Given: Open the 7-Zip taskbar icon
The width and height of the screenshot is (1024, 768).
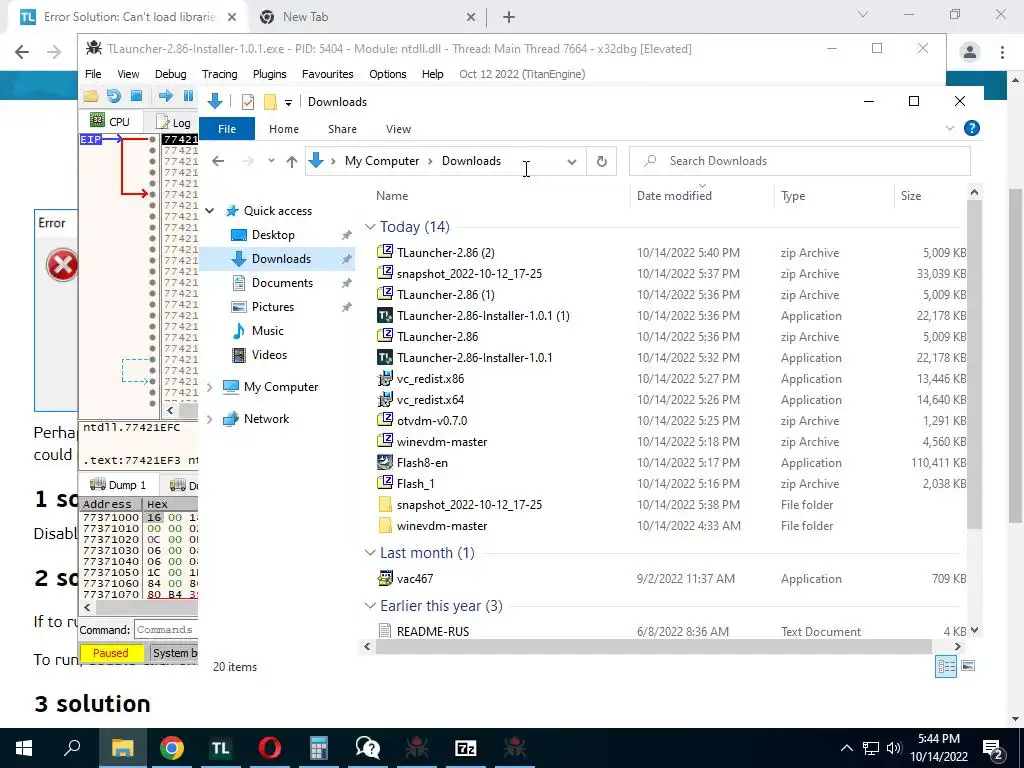Looking at the screenshot, I should (x=466, y=748).
